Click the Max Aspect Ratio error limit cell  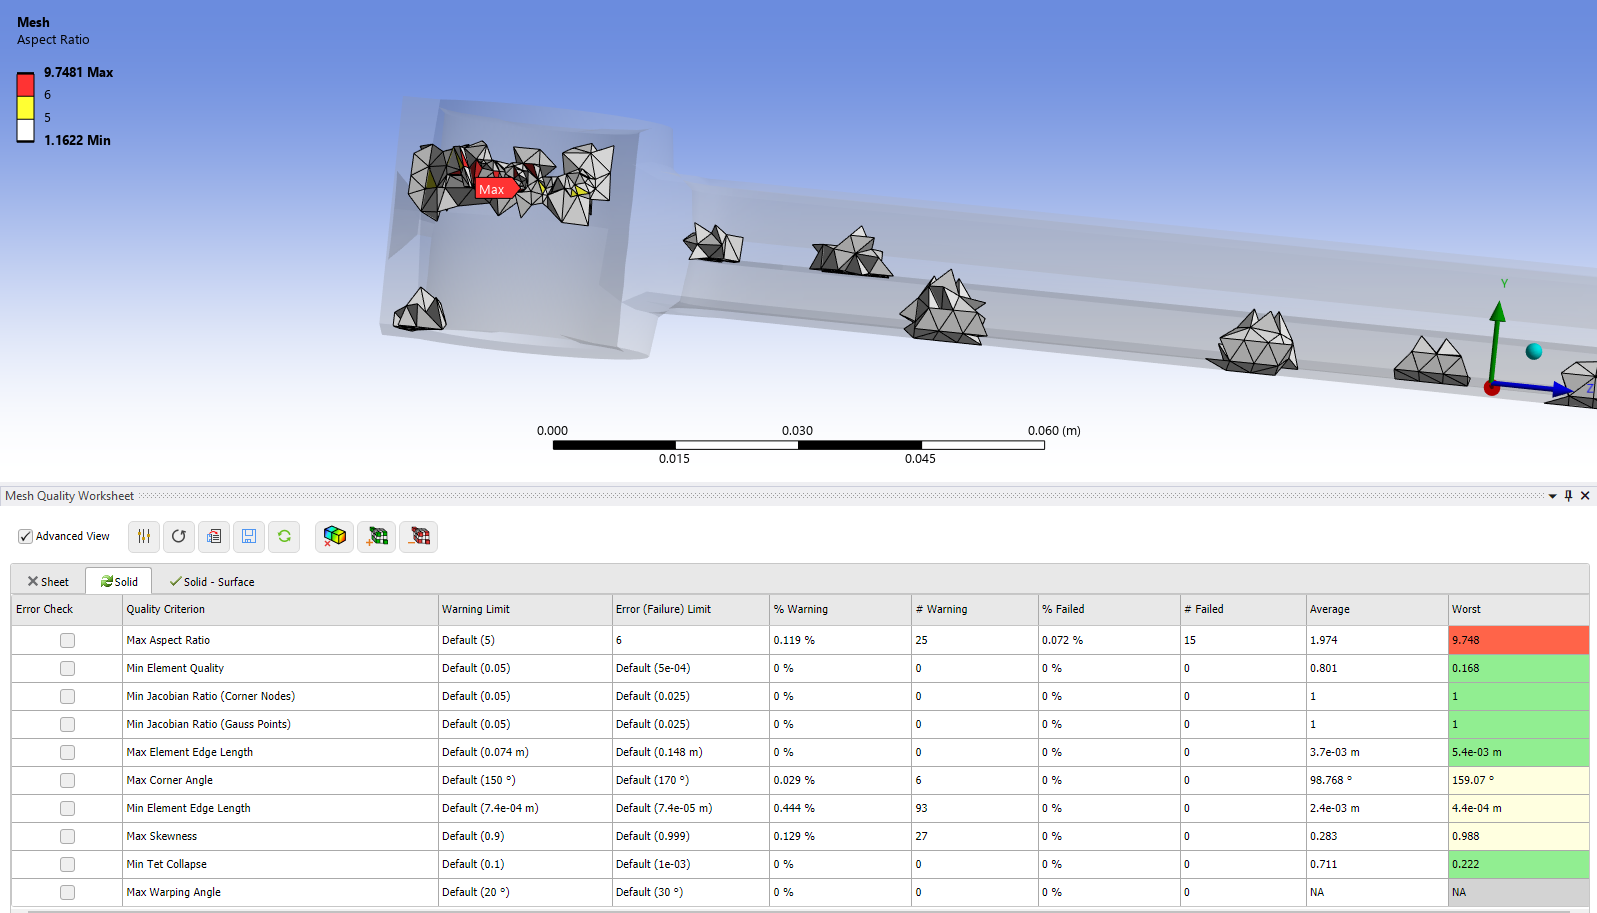(x=690, y=640)
